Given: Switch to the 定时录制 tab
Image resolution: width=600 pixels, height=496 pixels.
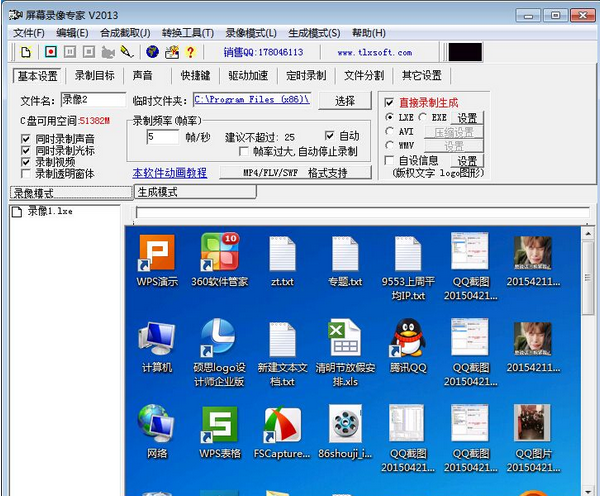Looking at the screenshot, I should [x=304, y=75].
